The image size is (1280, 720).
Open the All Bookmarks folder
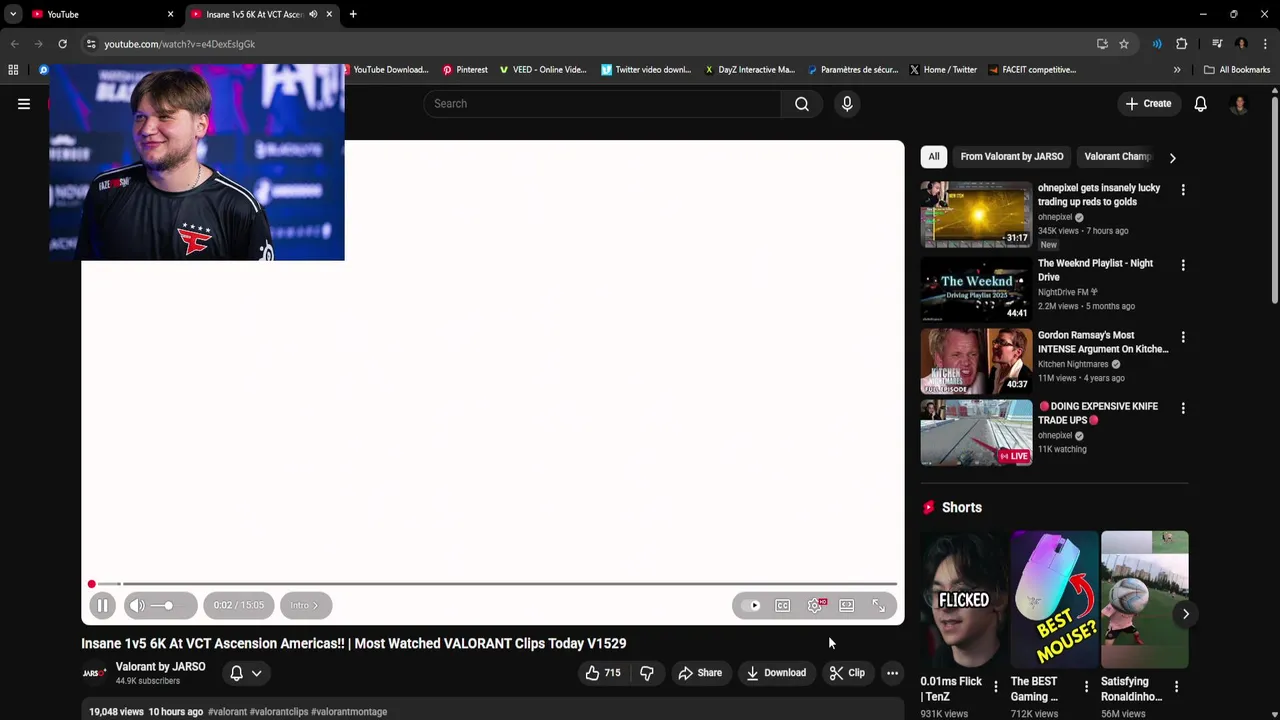pos(1237,70)
